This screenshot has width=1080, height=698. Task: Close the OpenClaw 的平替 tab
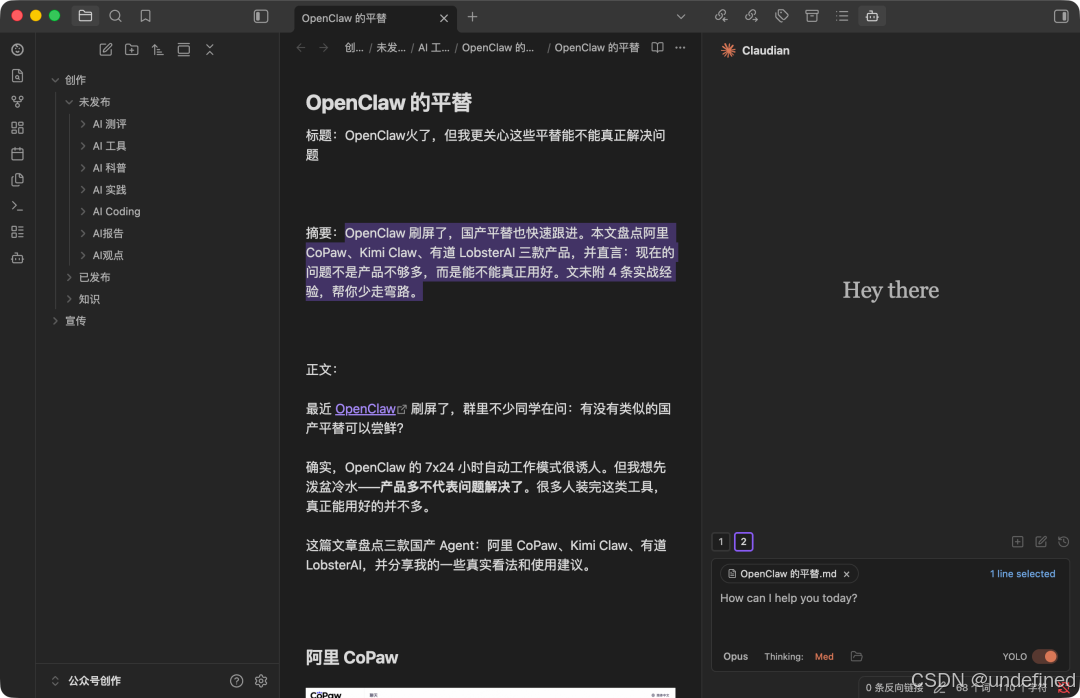[444, 19]
